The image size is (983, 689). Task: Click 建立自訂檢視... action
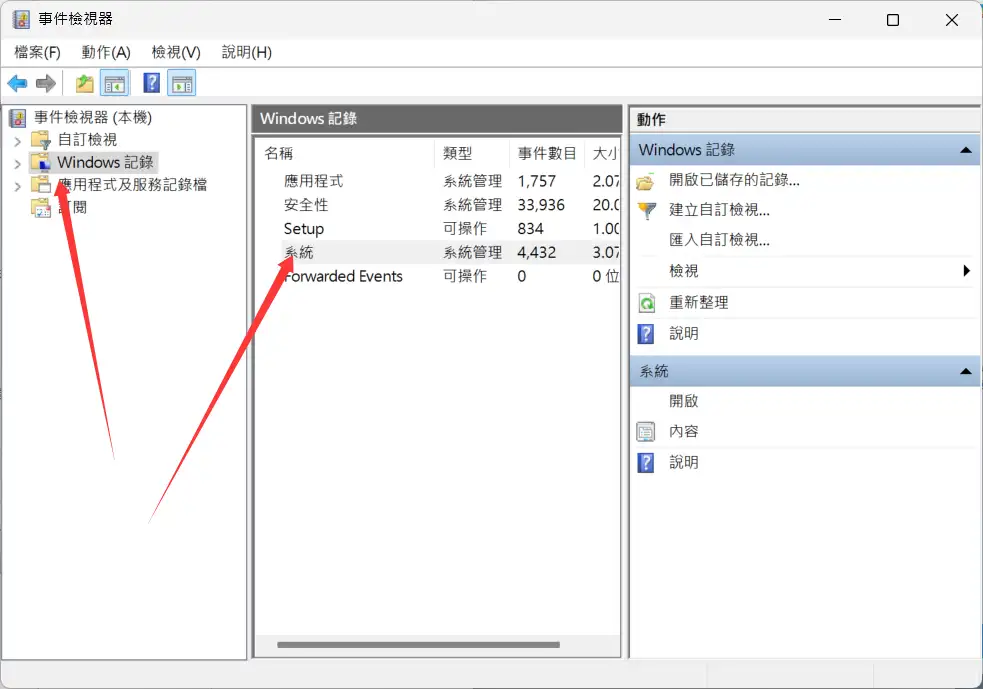[719, 210]
